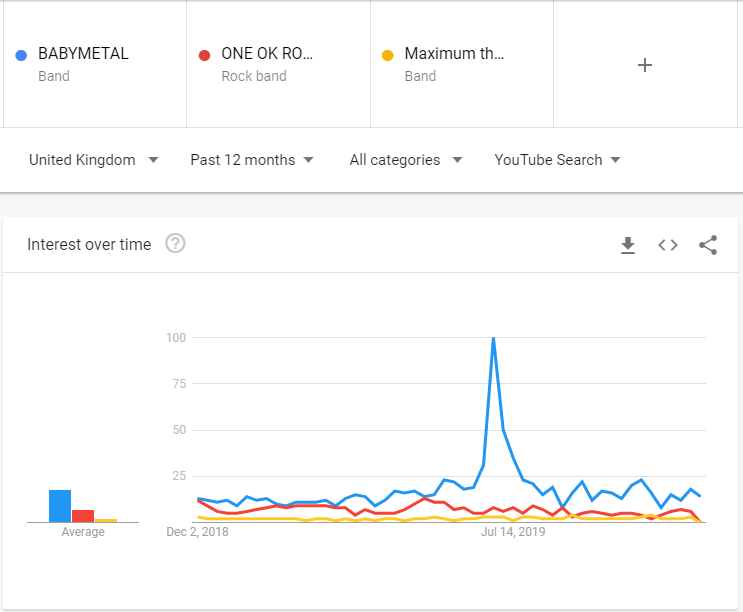Open the All categories dropdown

tap(406, 160)
